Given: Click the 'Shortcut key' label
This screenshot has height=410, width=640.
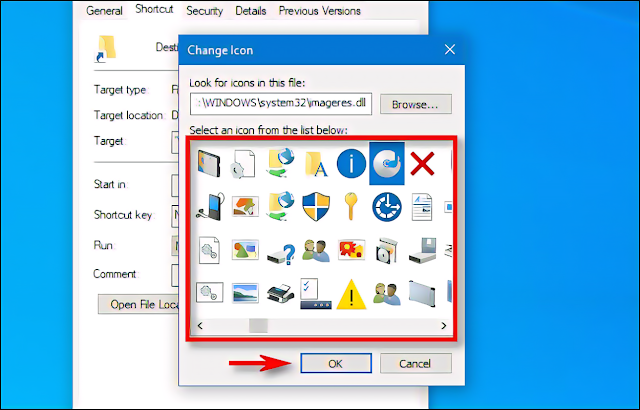Looking at the screenshot, I should 124,215.
